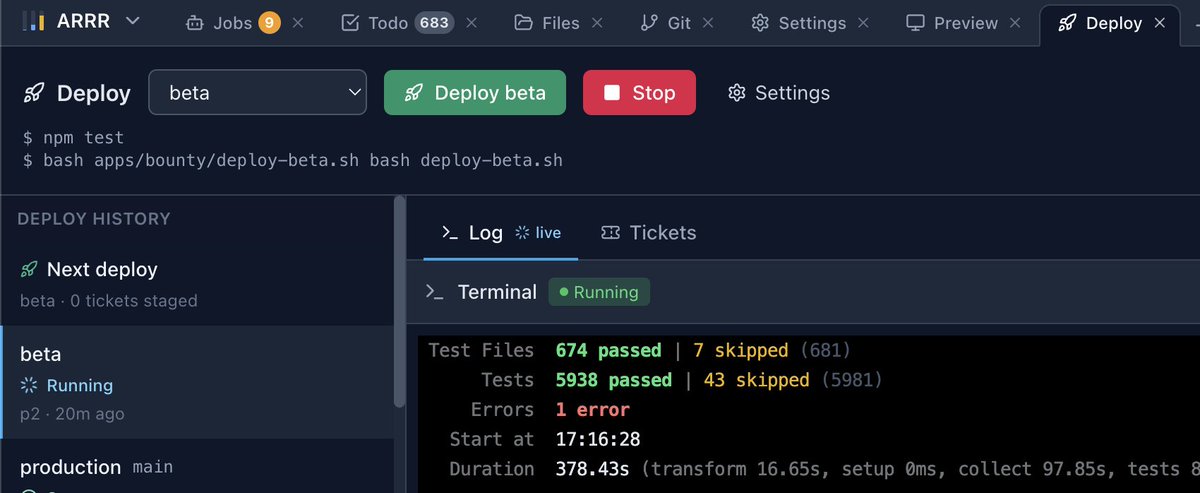Screen dimensions: 1200x493
Task: Click the live indicator spinner icon
Action: point(522,233)
